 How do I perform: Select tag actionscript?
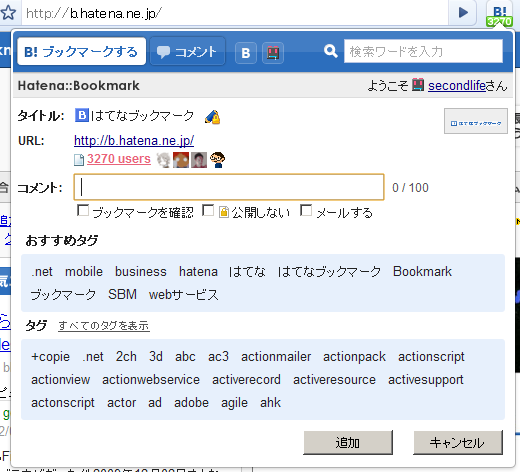click(x=431, y=357)
